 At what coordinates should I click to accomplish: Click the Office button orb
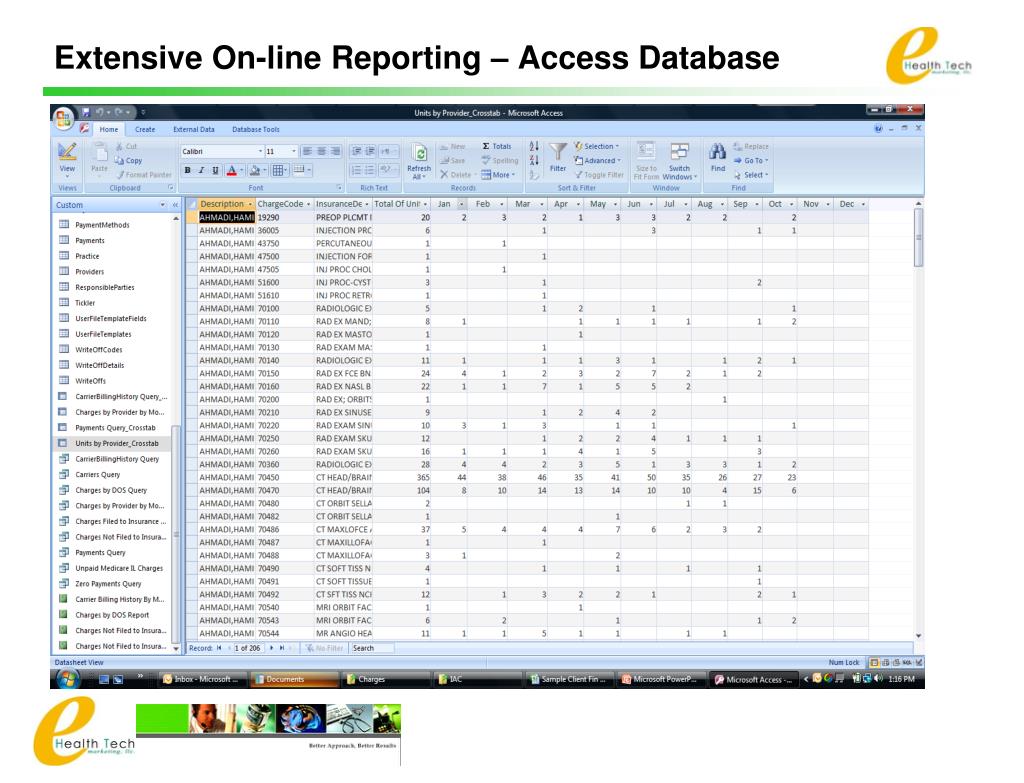[x=64, y=117]
